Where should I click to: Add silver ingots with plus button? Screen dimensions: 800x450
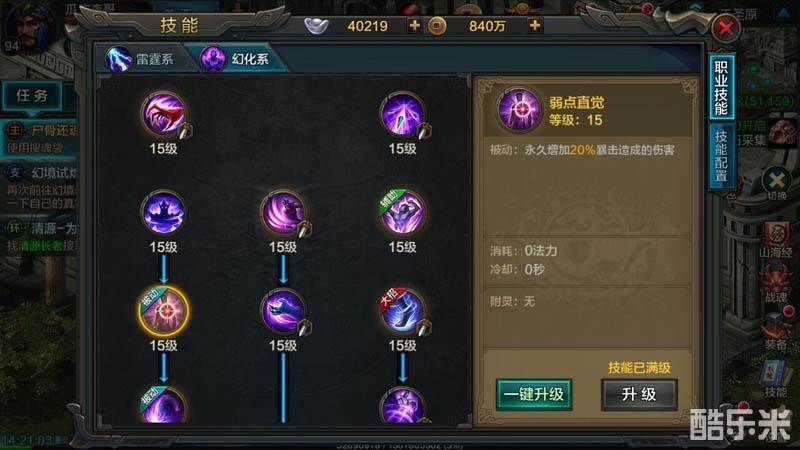(414, 25)
